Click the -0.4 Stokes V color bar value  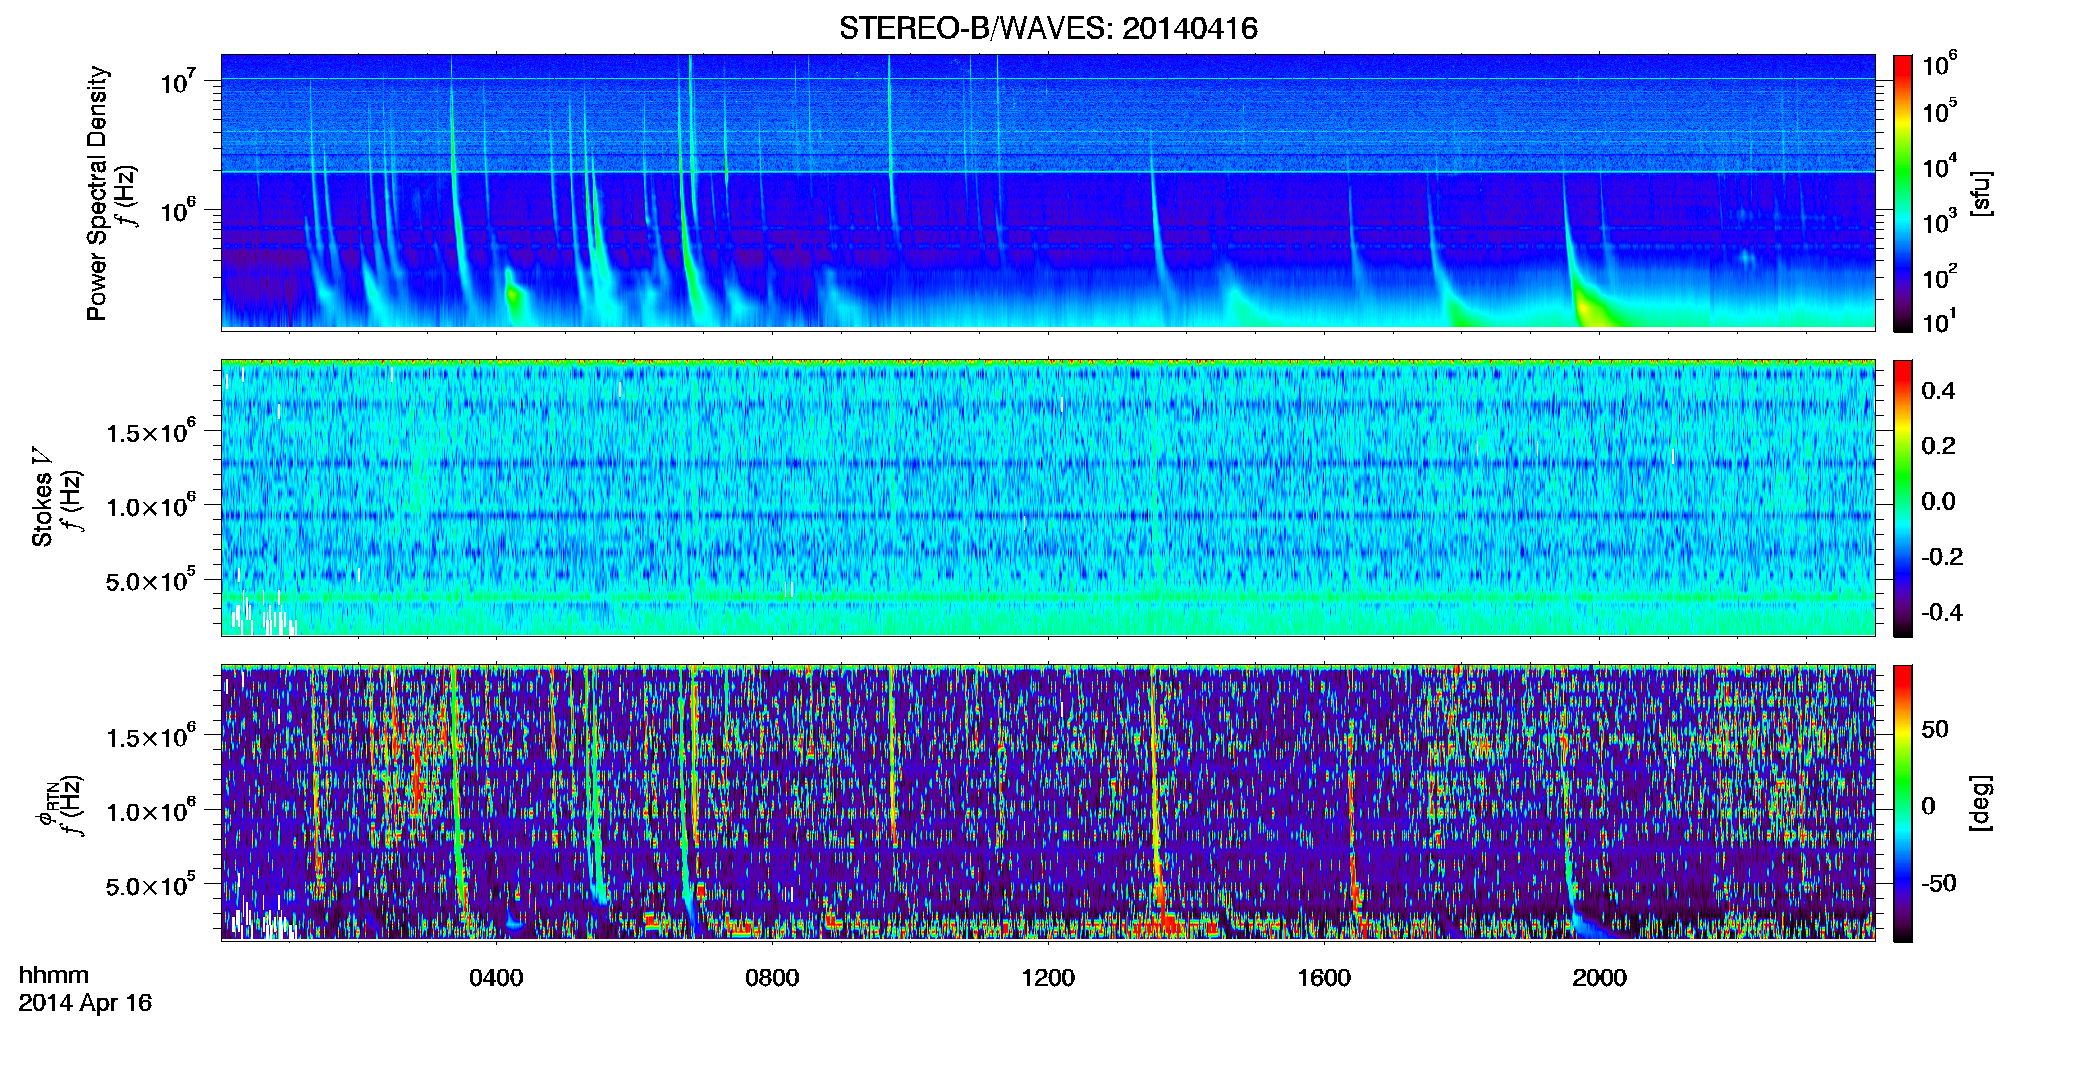pos(1942,612)
